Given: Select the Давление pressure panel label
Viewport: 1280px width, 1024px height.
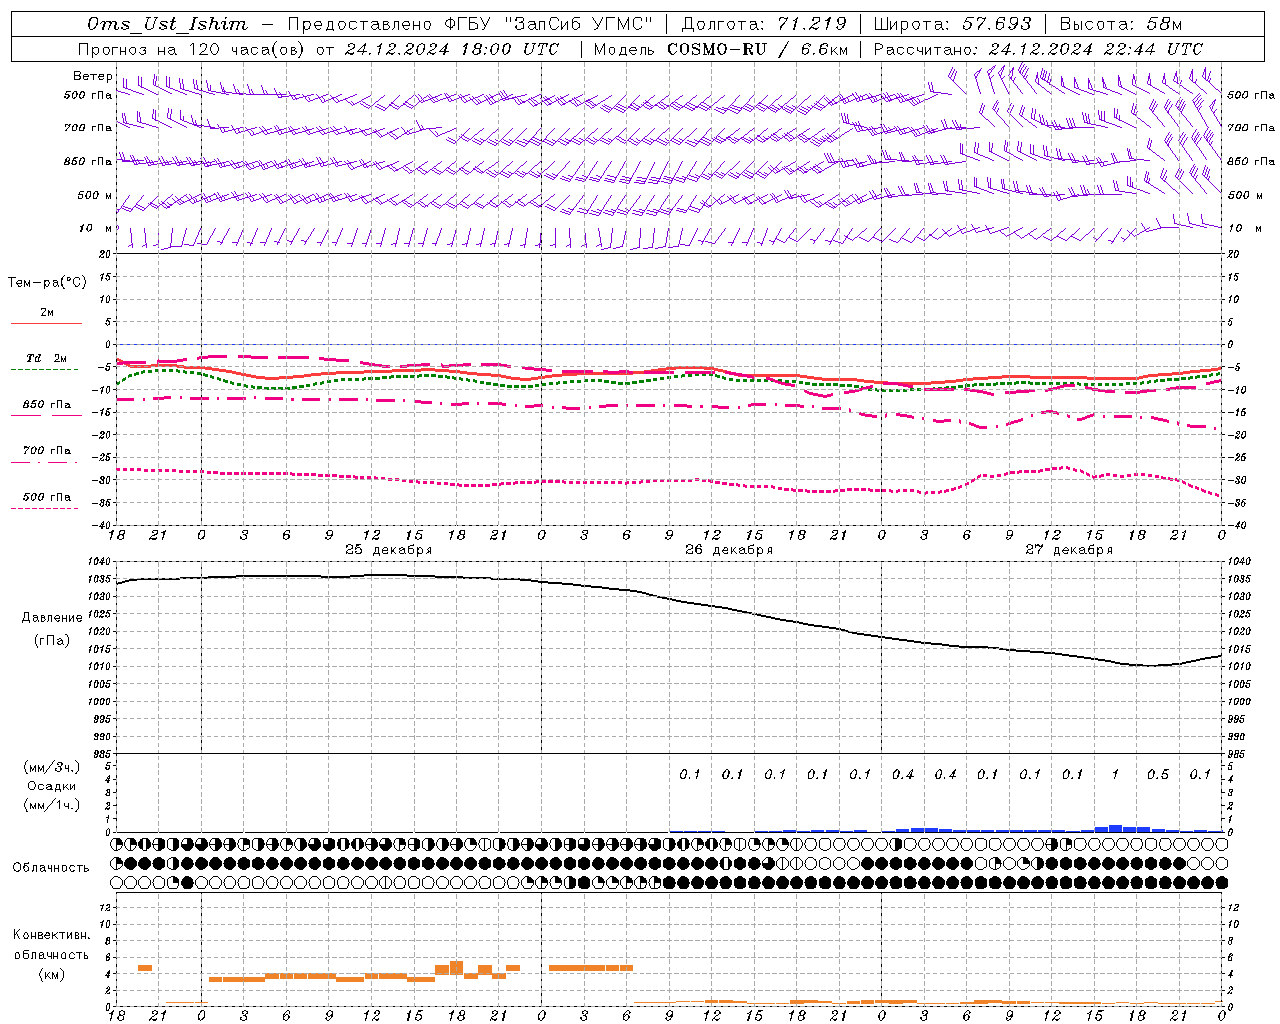Looking at the screenshot, I should [x=51, y=617].
